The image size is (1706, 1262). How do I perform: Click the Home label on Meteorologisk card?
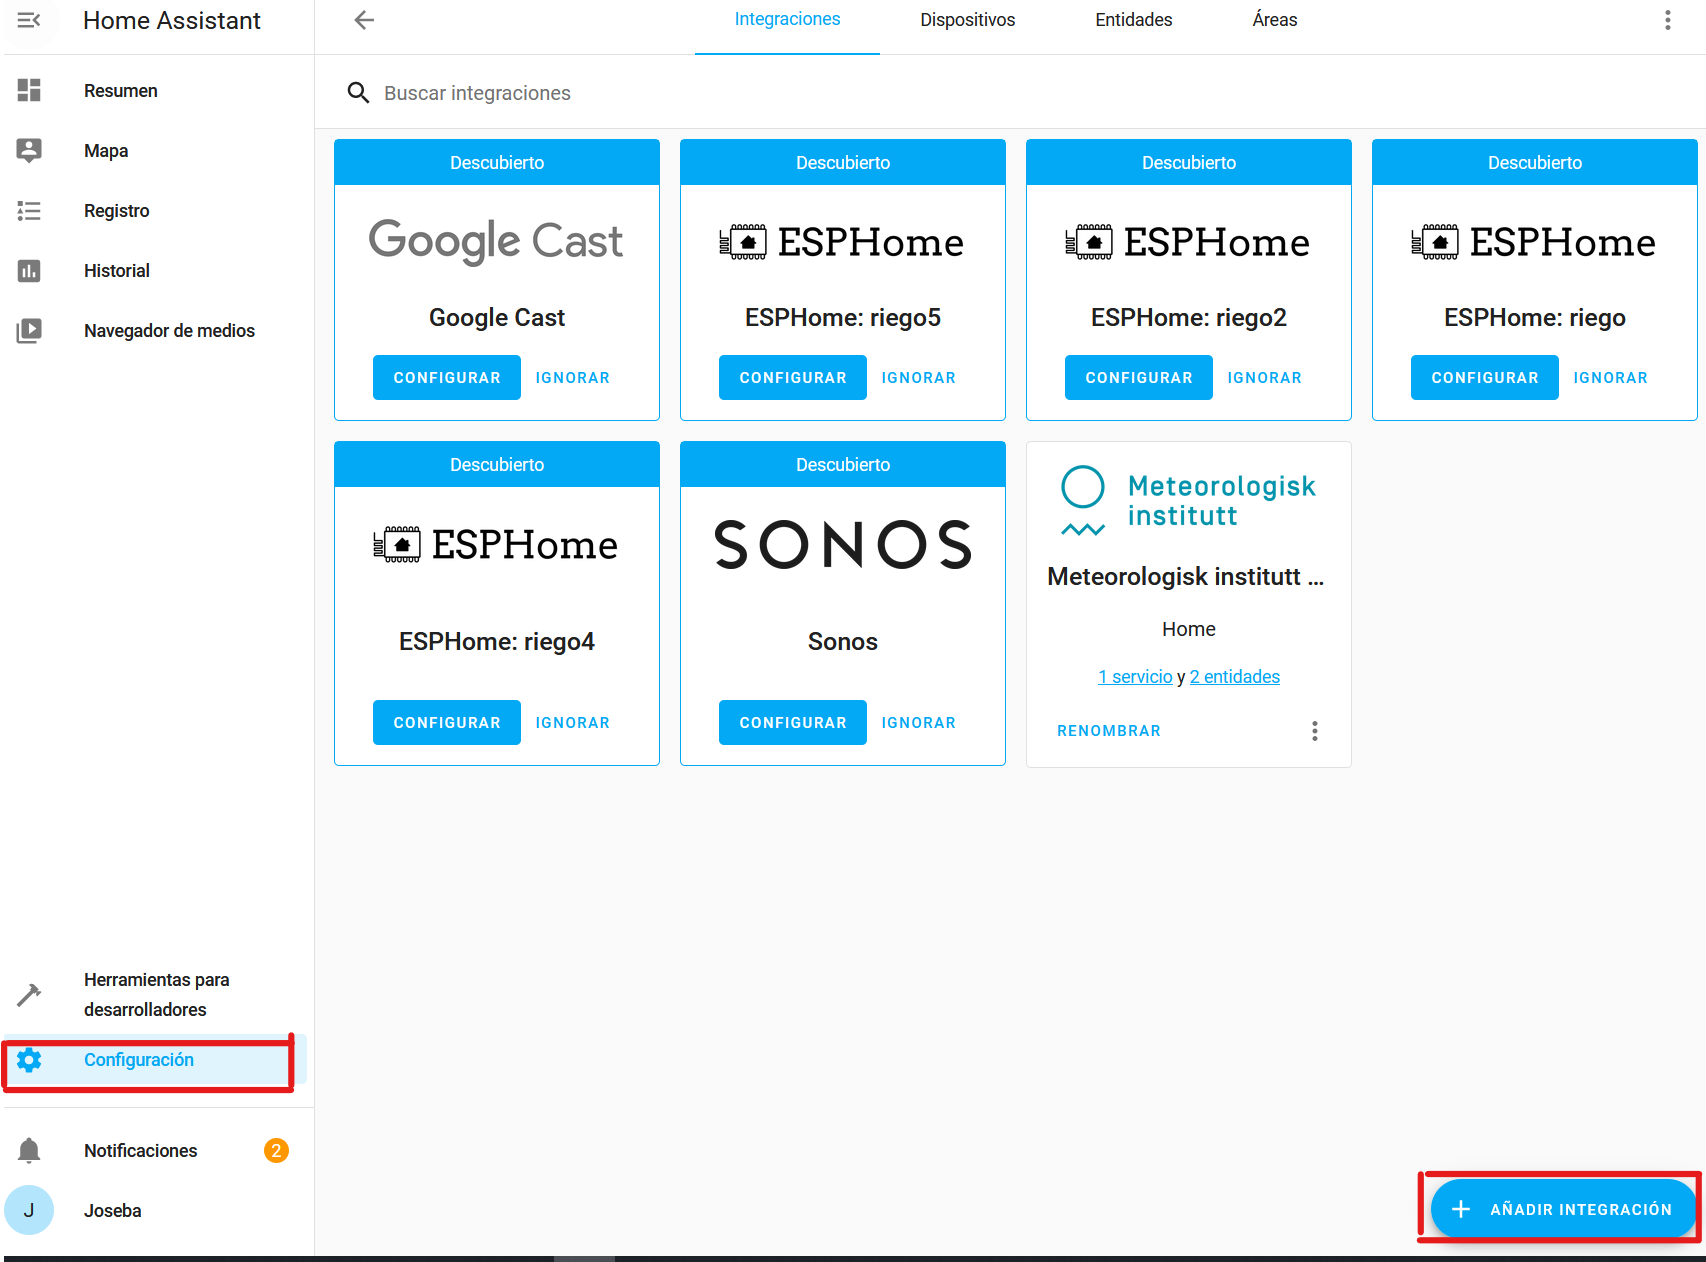tap(1189, 629)
